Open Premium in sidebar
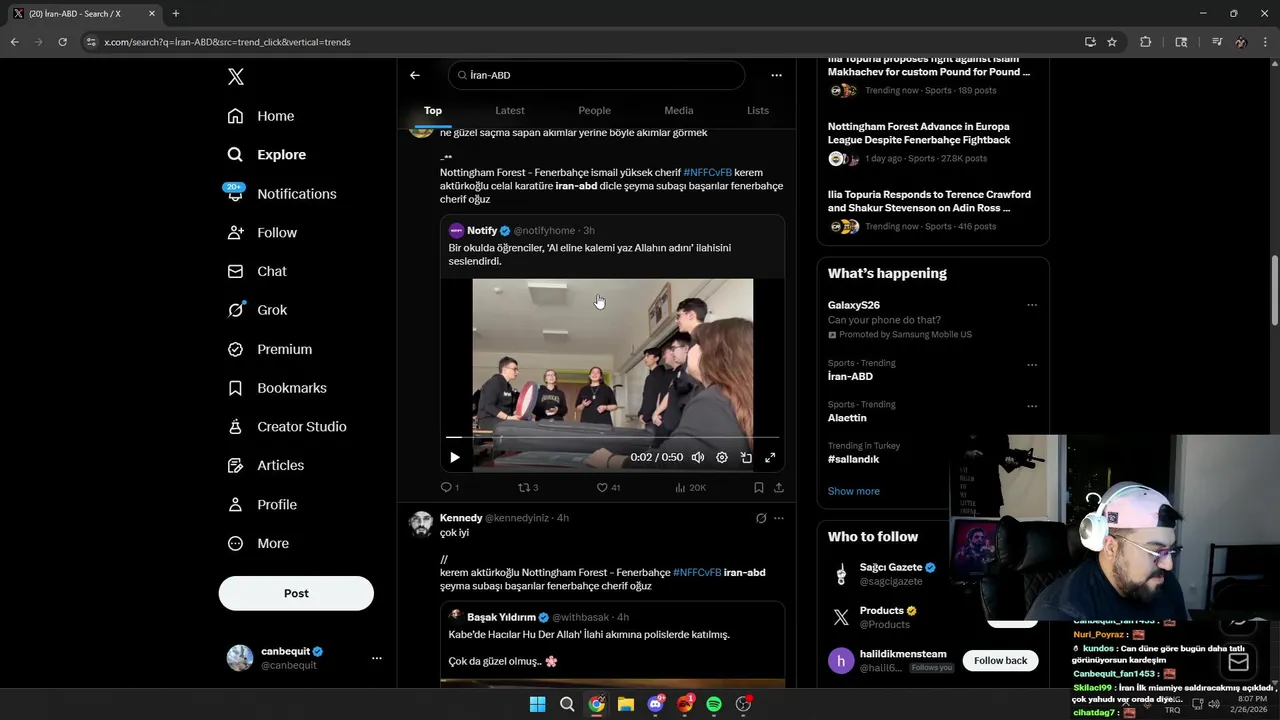 [270, 349]
